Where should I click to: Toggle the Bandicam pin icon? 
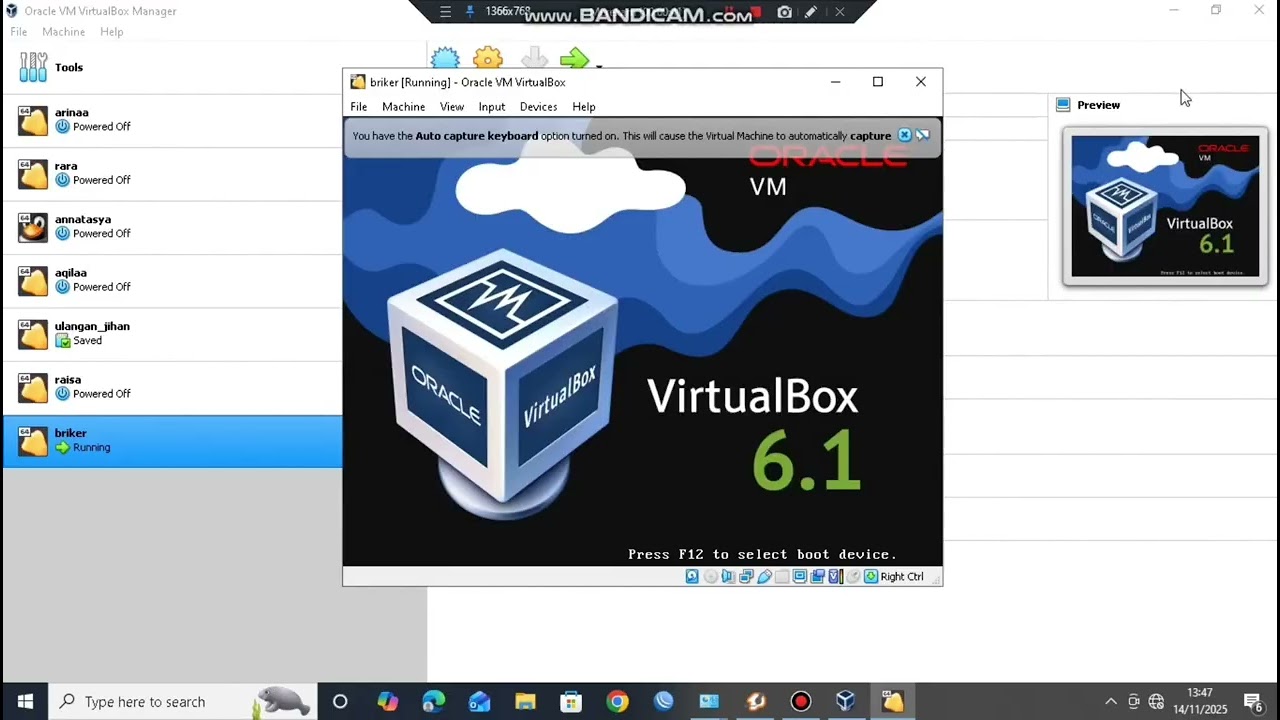471,12
